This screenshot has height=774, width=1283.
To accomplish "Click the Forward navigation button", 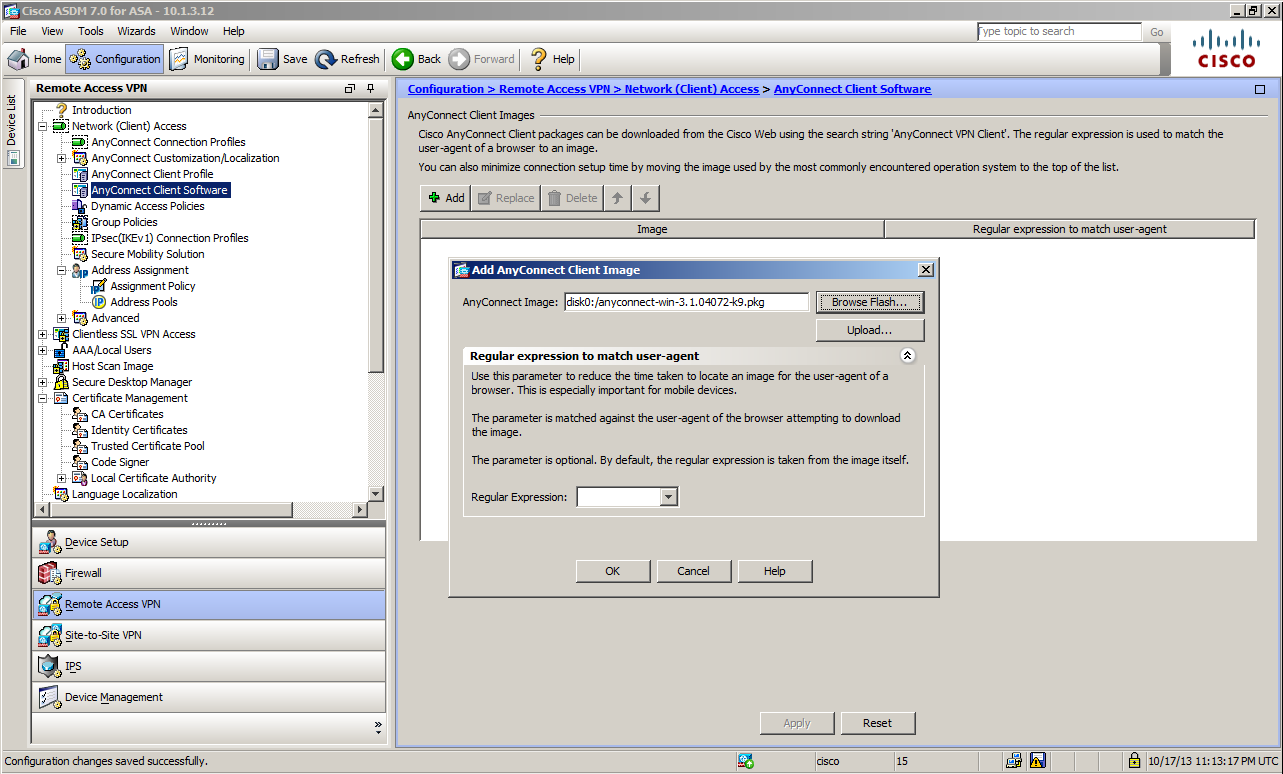I will click(482, 59).
